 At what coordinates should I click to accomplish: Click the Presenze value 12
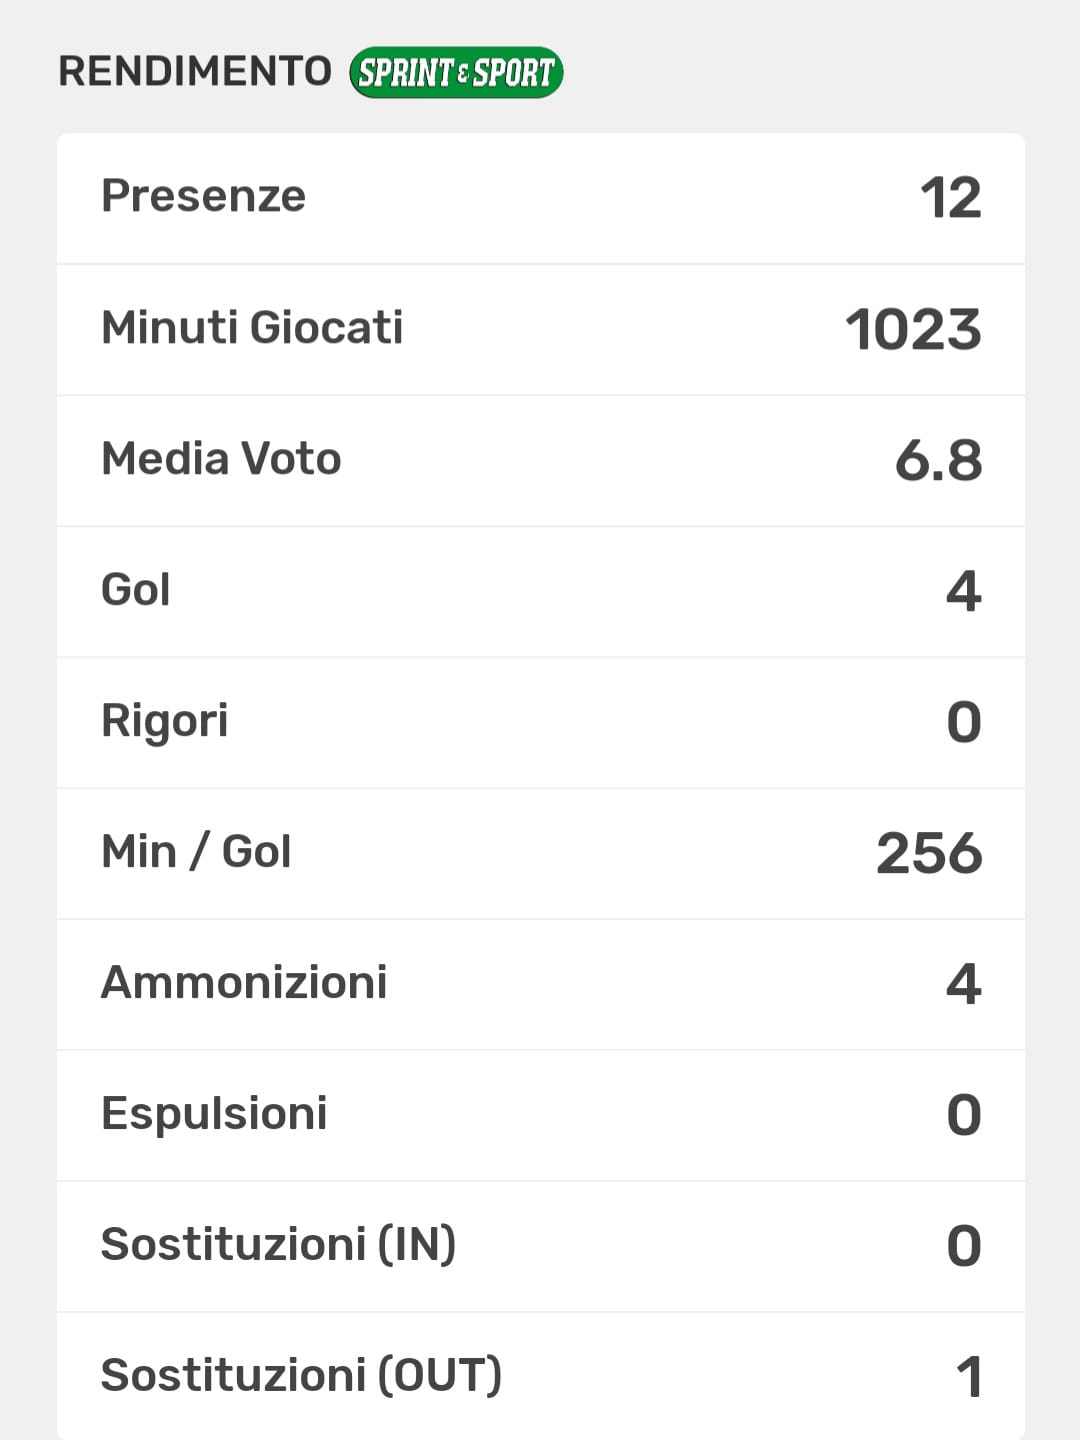coord(950,198)
